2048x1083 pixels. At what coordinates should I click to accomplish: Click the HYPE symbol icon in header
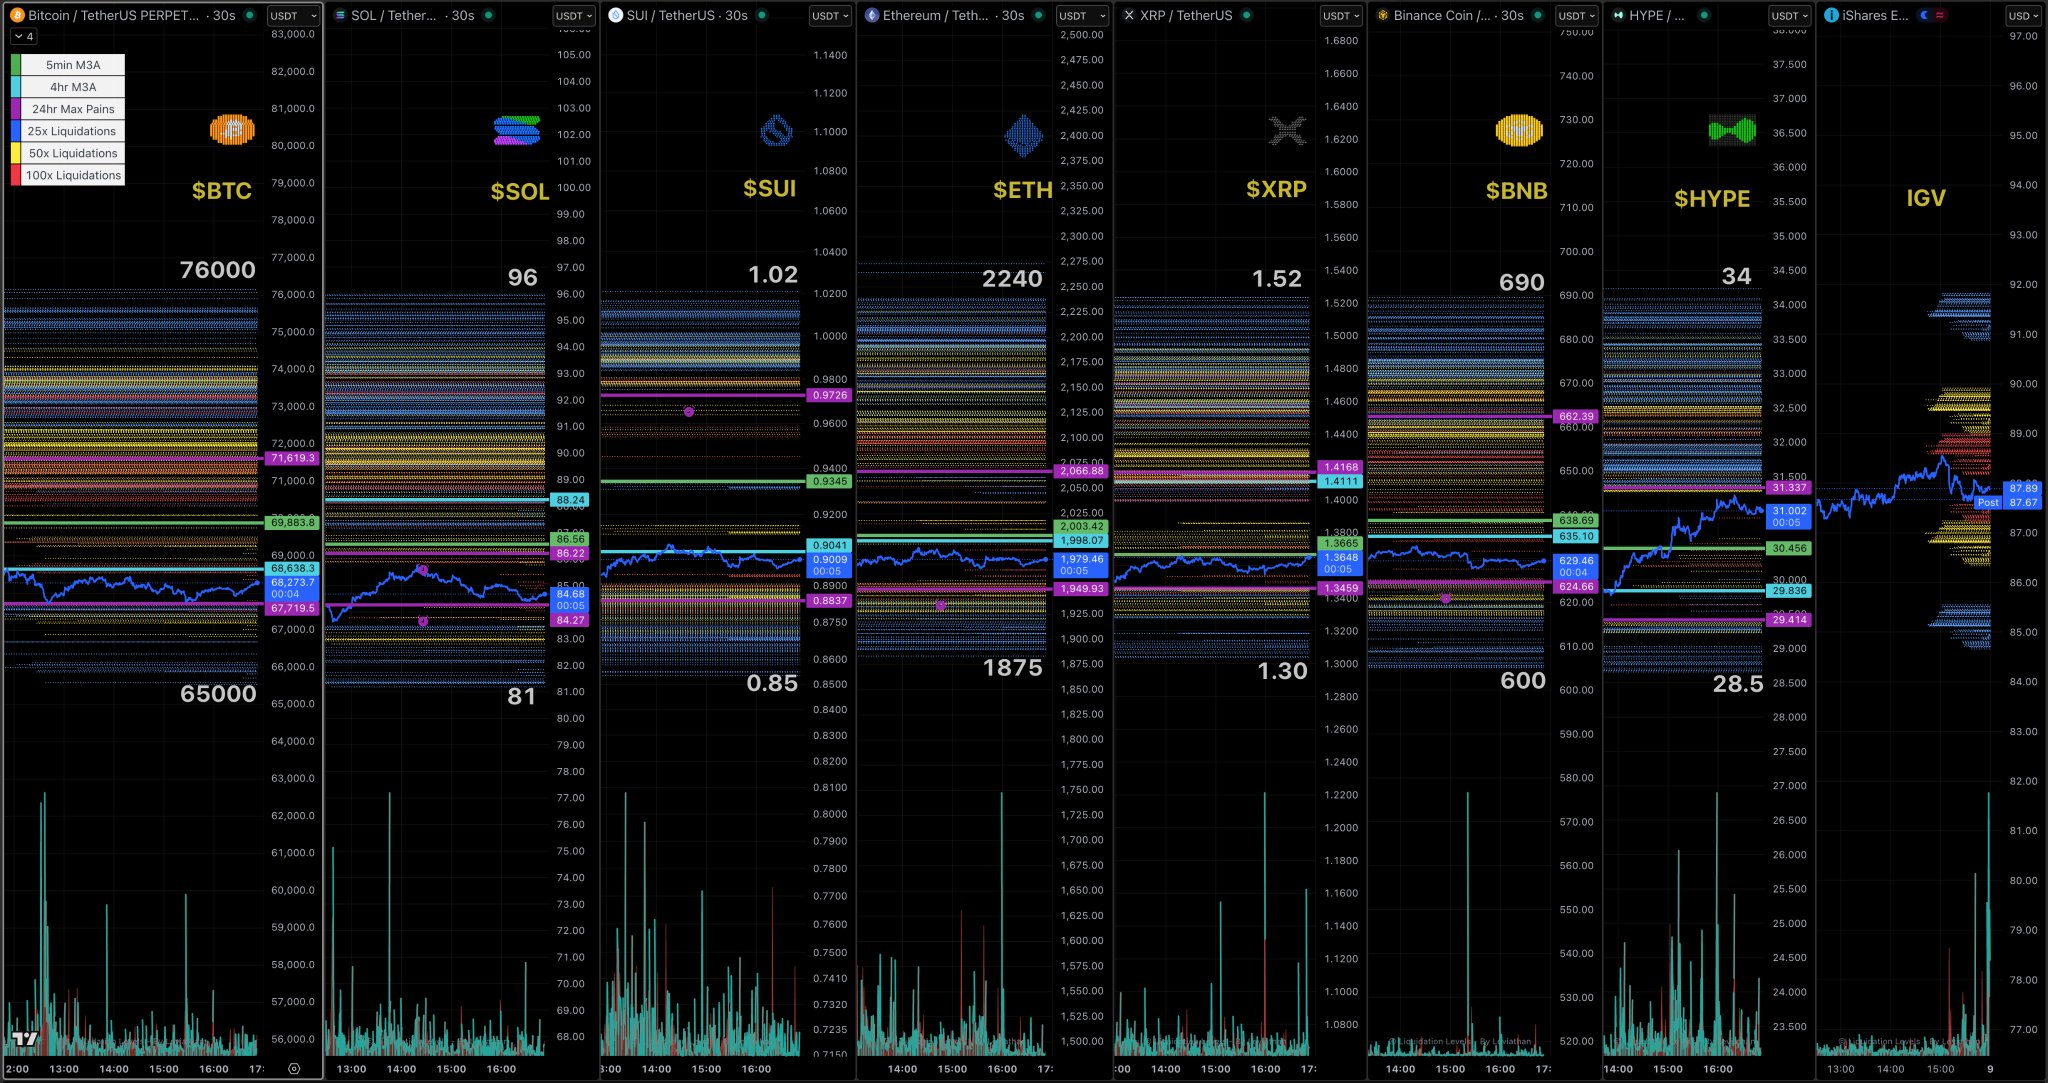1618,15
